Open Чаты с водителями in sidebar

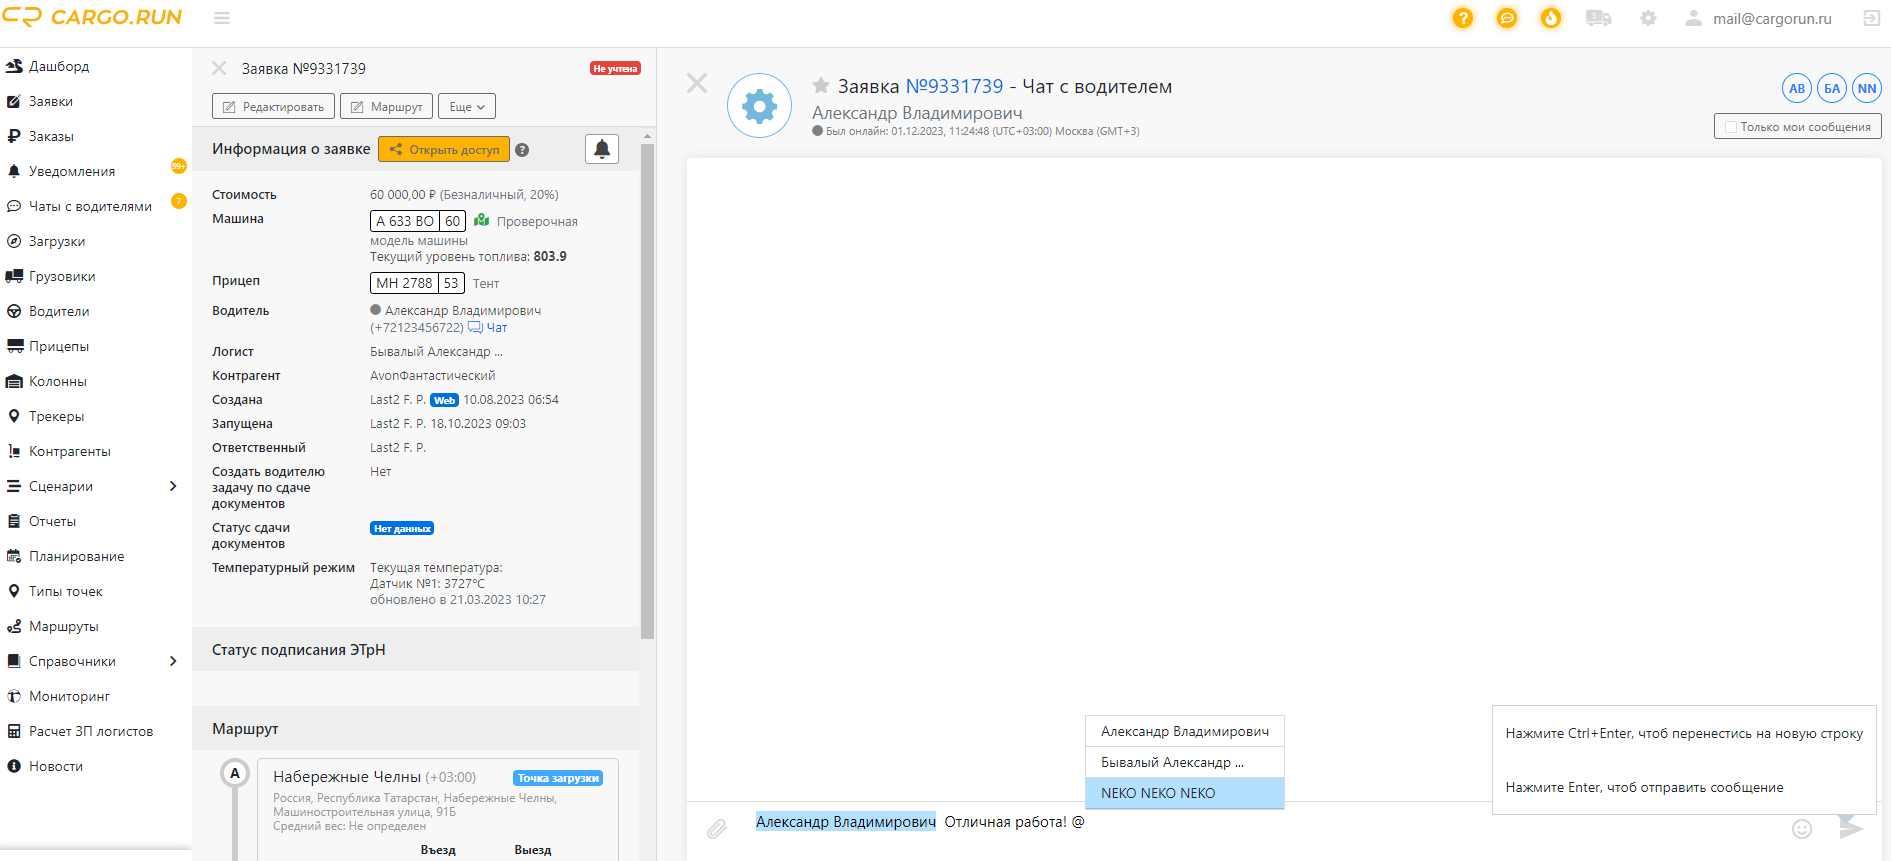click(90, 206)
